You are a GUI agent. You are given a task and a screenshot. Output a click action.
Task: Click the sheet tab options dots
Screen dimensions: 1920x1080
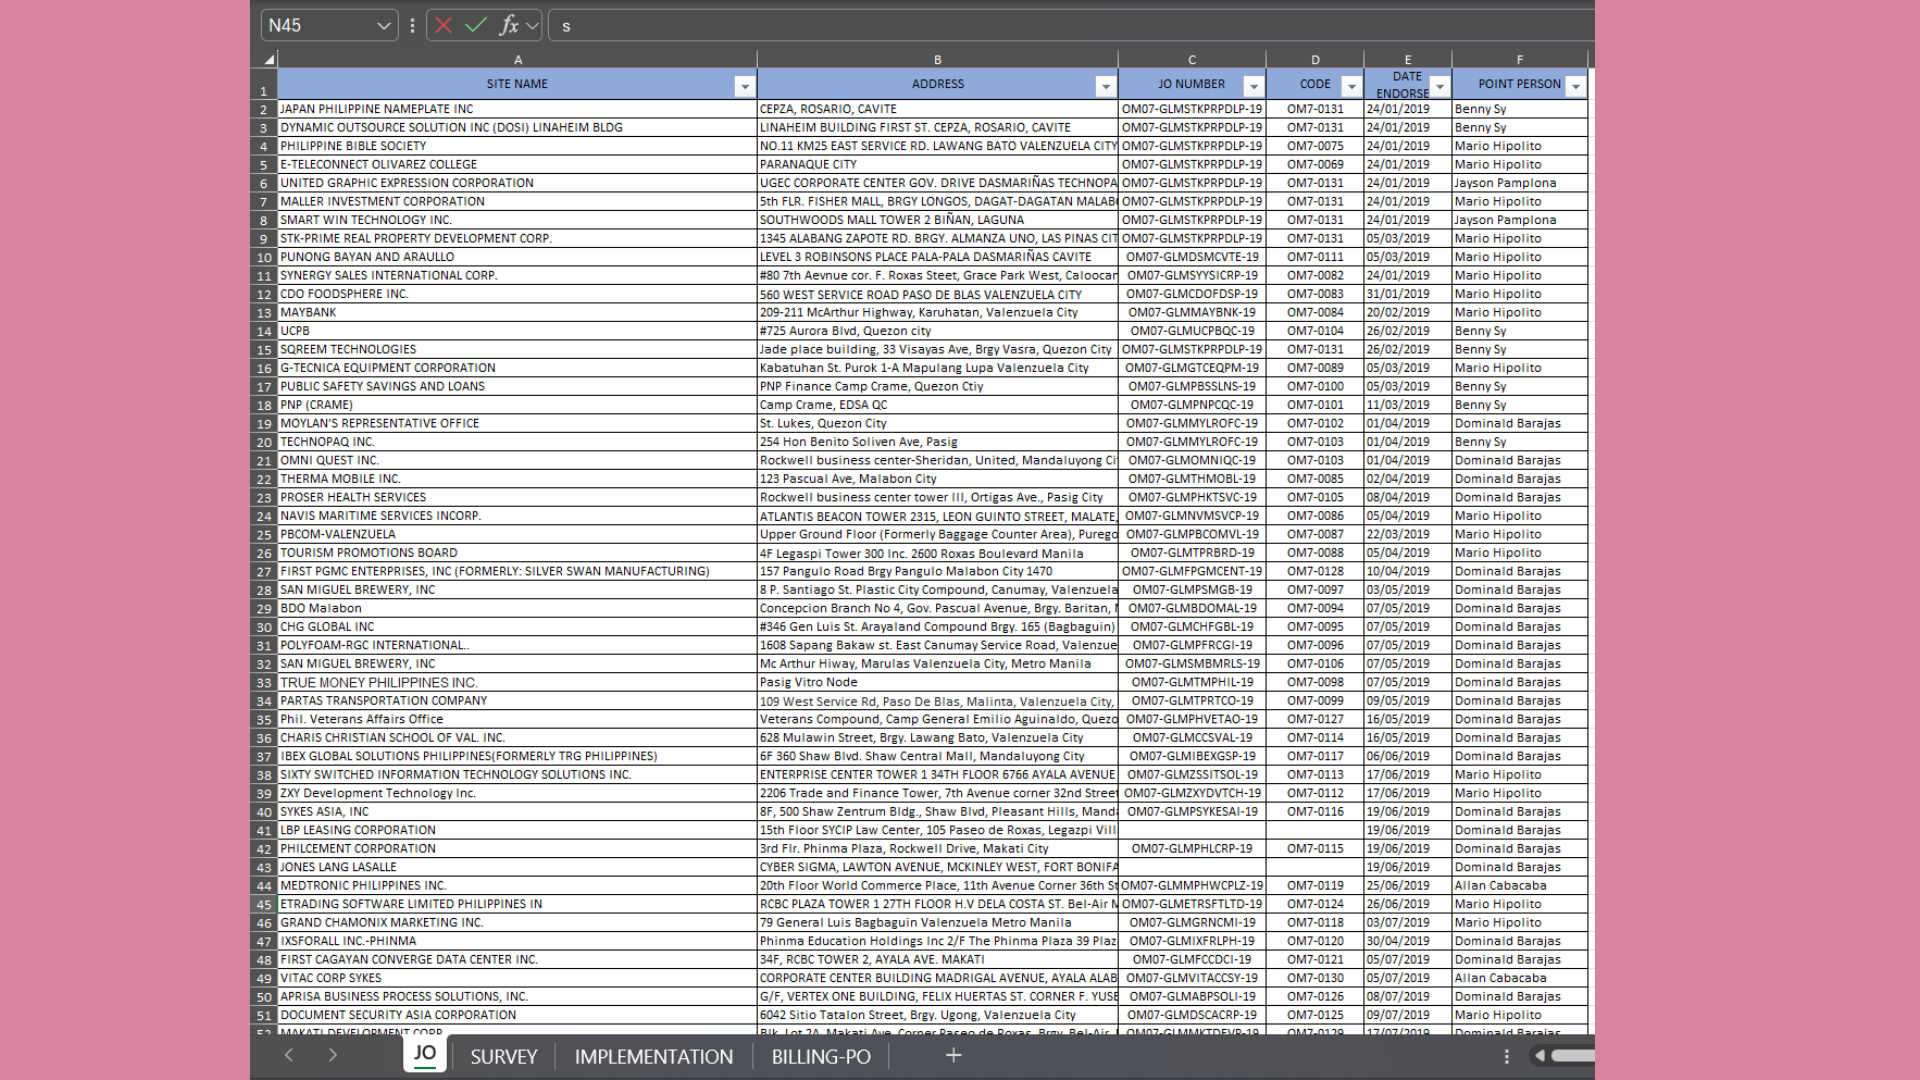click(1506, 1056)
